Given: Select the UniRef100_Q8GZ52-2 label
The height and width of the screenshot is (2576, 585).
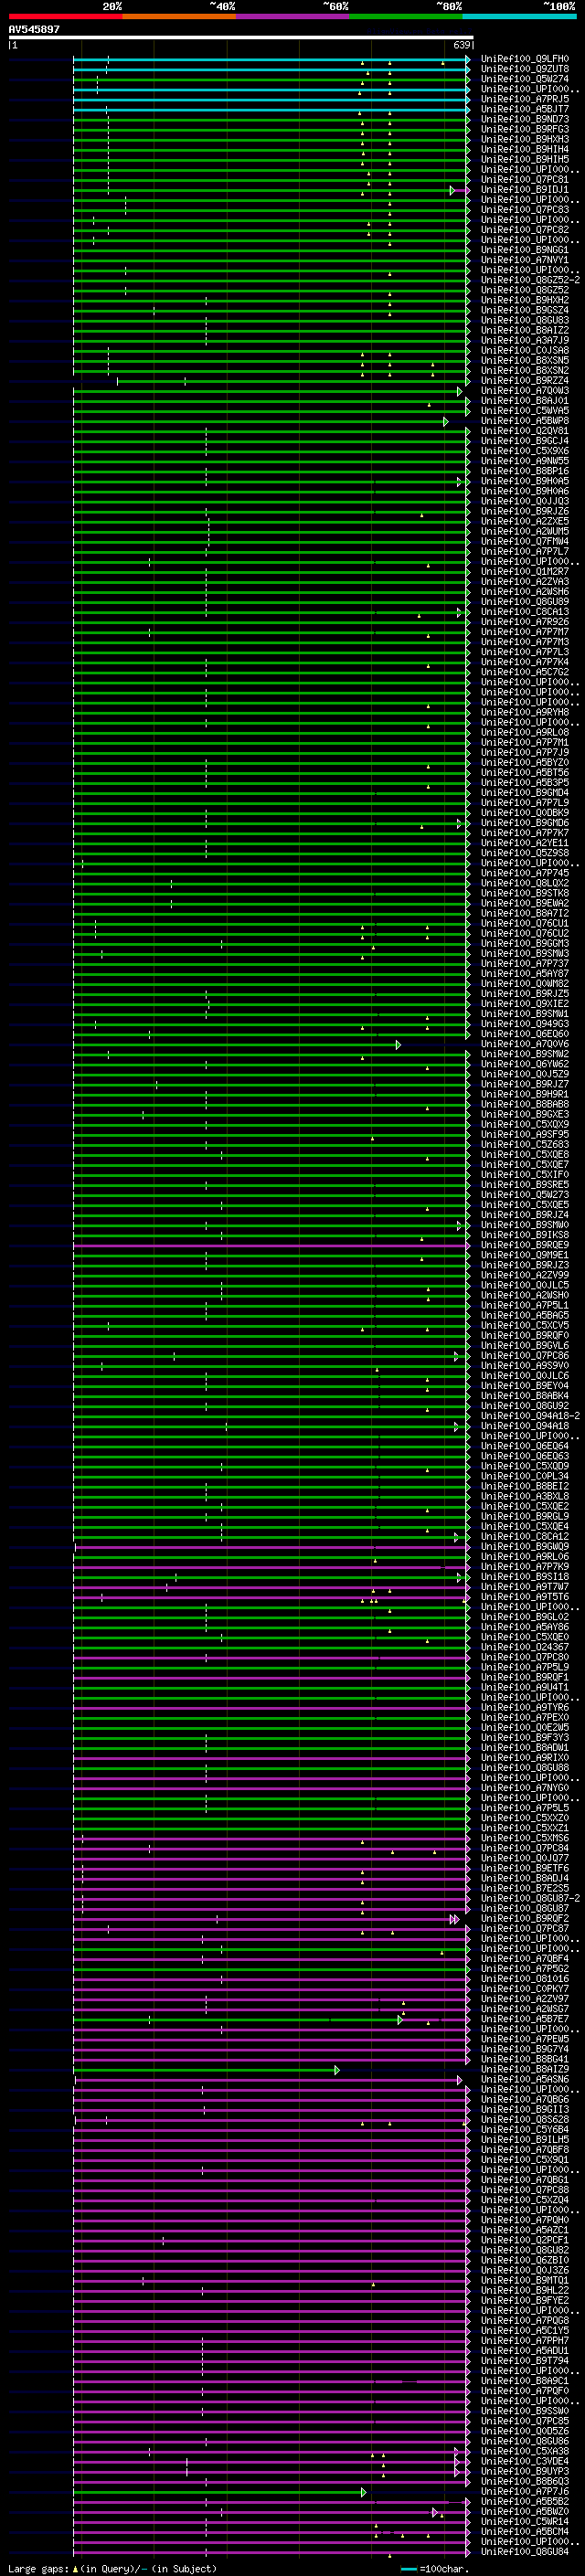Looking at the screenshot, I should (x=530, y=280).
